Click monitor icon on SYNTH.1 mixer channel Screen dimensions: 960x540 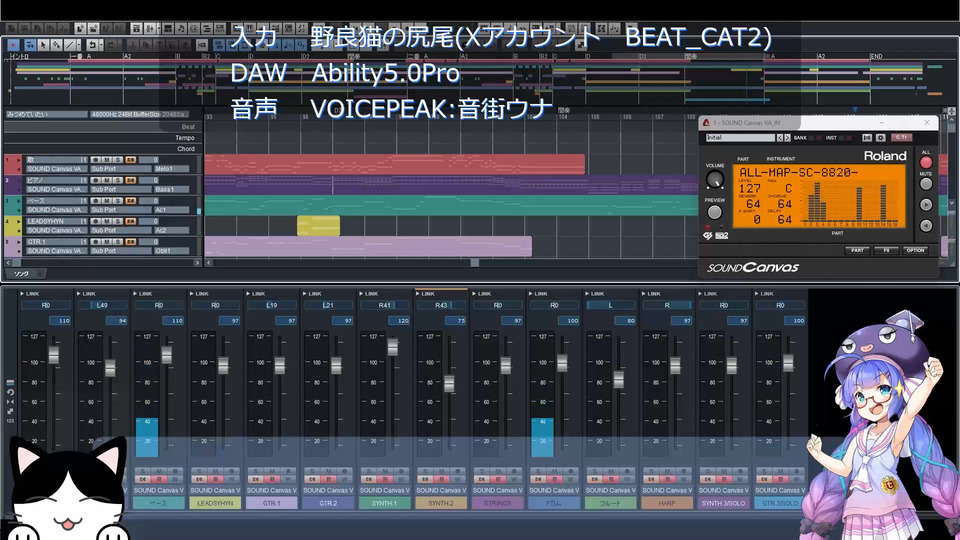(369, 479)
